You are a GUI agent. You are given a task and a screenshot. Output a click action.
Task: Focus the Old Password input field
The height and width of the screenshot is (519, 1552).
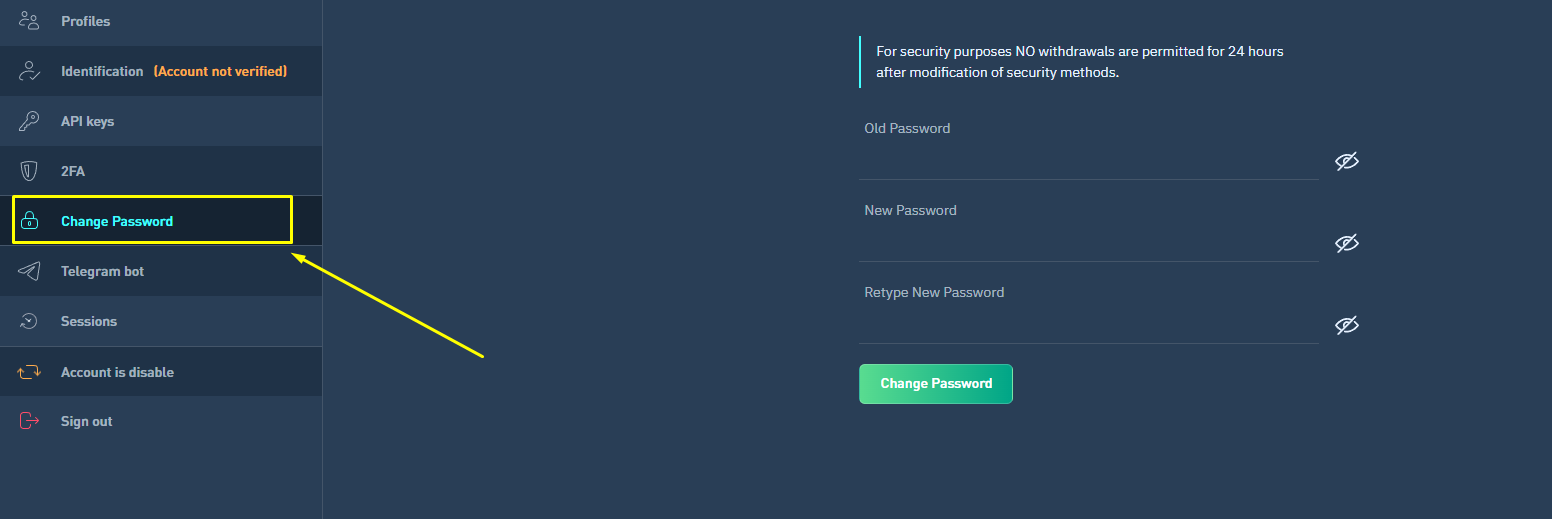point(1089,161)
